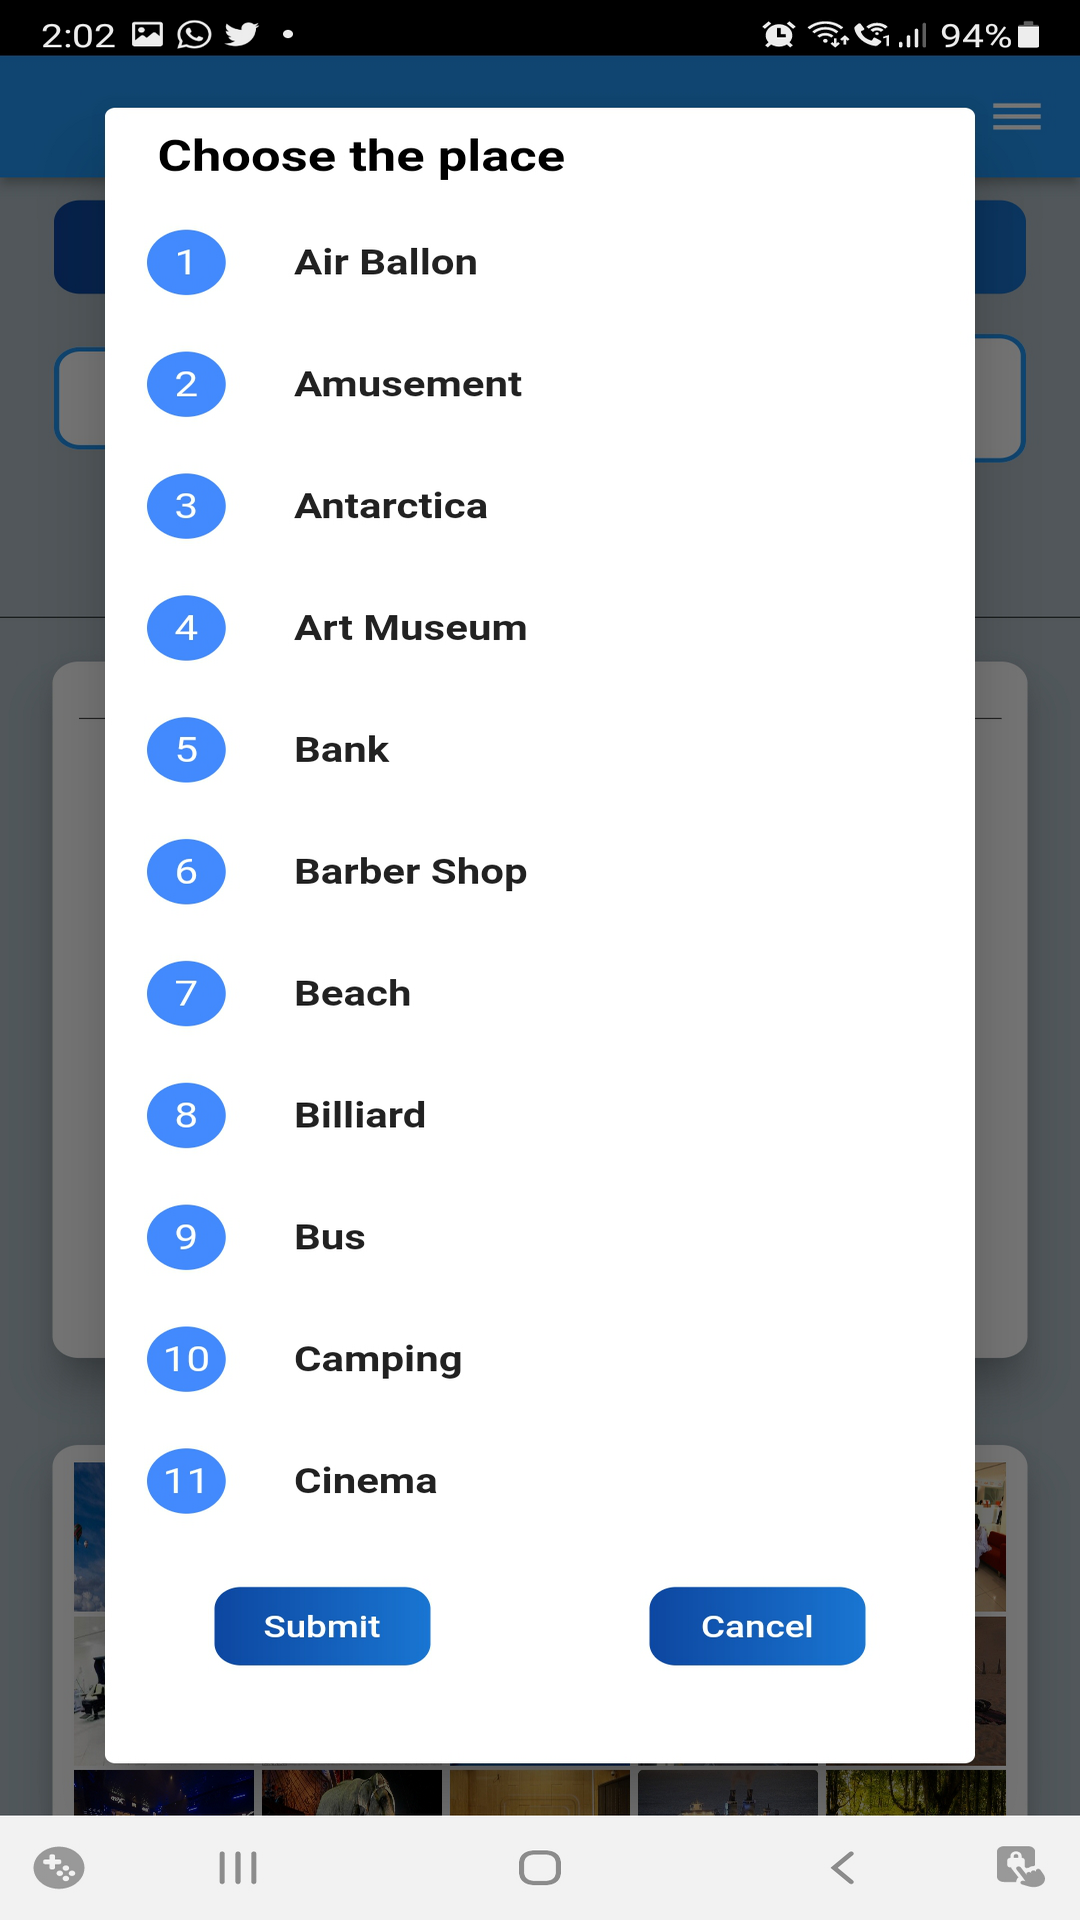
Task: Tap the home button in navigation bar
Action: [540, 1867]
